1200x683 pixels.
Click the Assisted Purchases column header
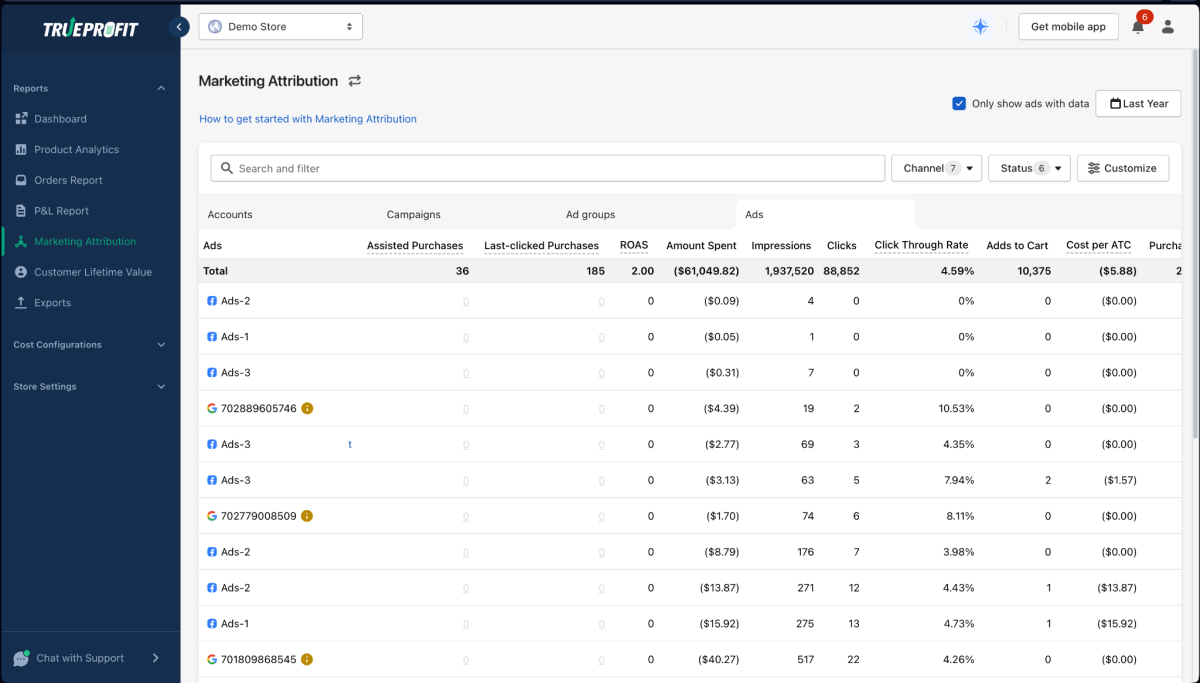pyautogui.click(x=415, y=245)
